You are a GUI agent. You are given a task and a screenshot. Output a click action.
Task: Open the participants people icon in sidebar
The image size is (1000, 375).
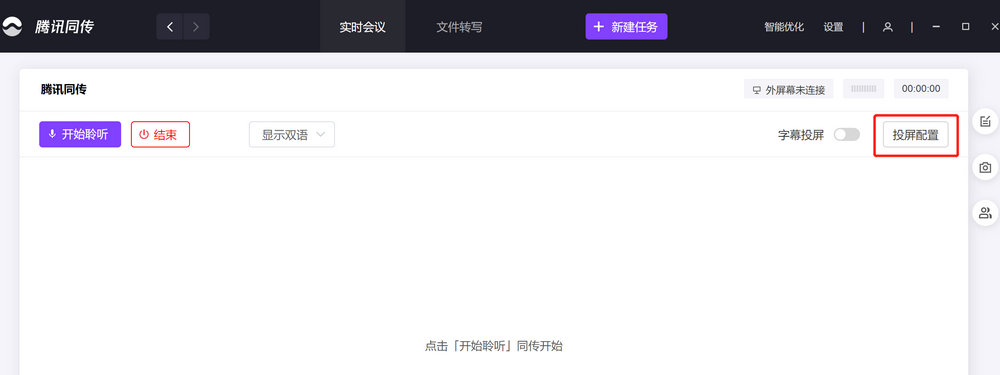985,213
